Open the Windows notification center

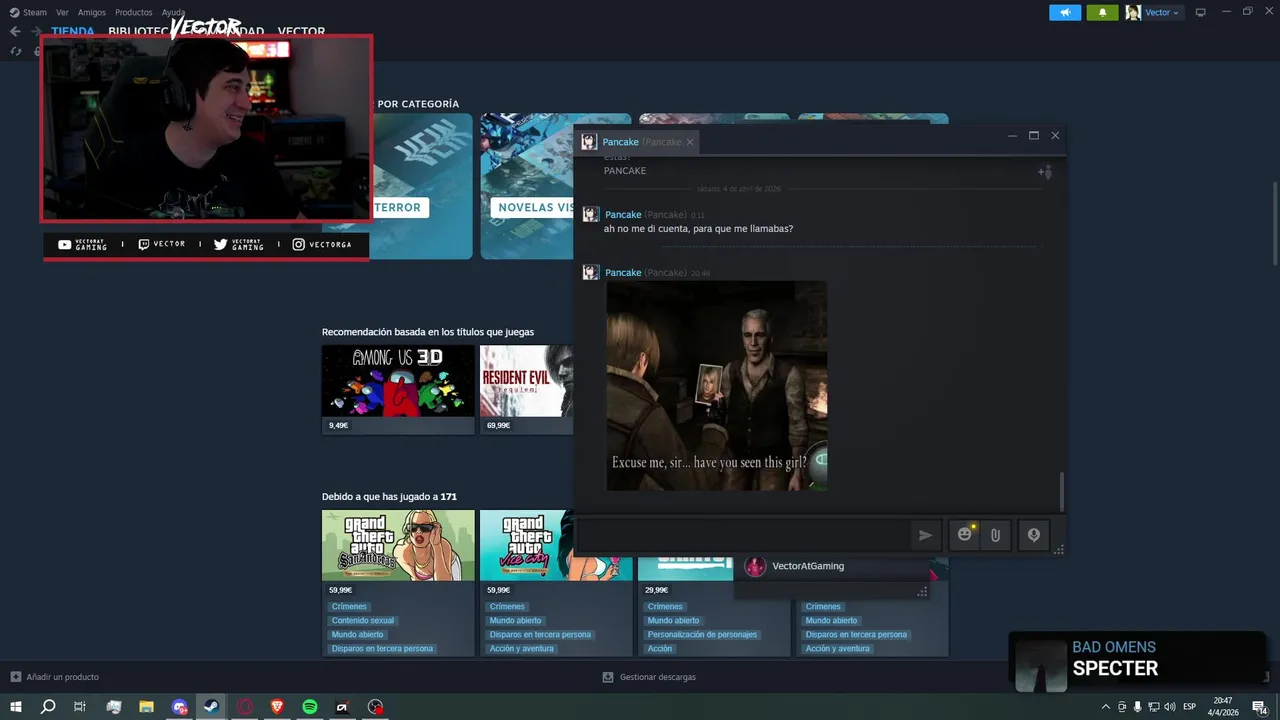pyautogui.click(x=1260, y=707)
